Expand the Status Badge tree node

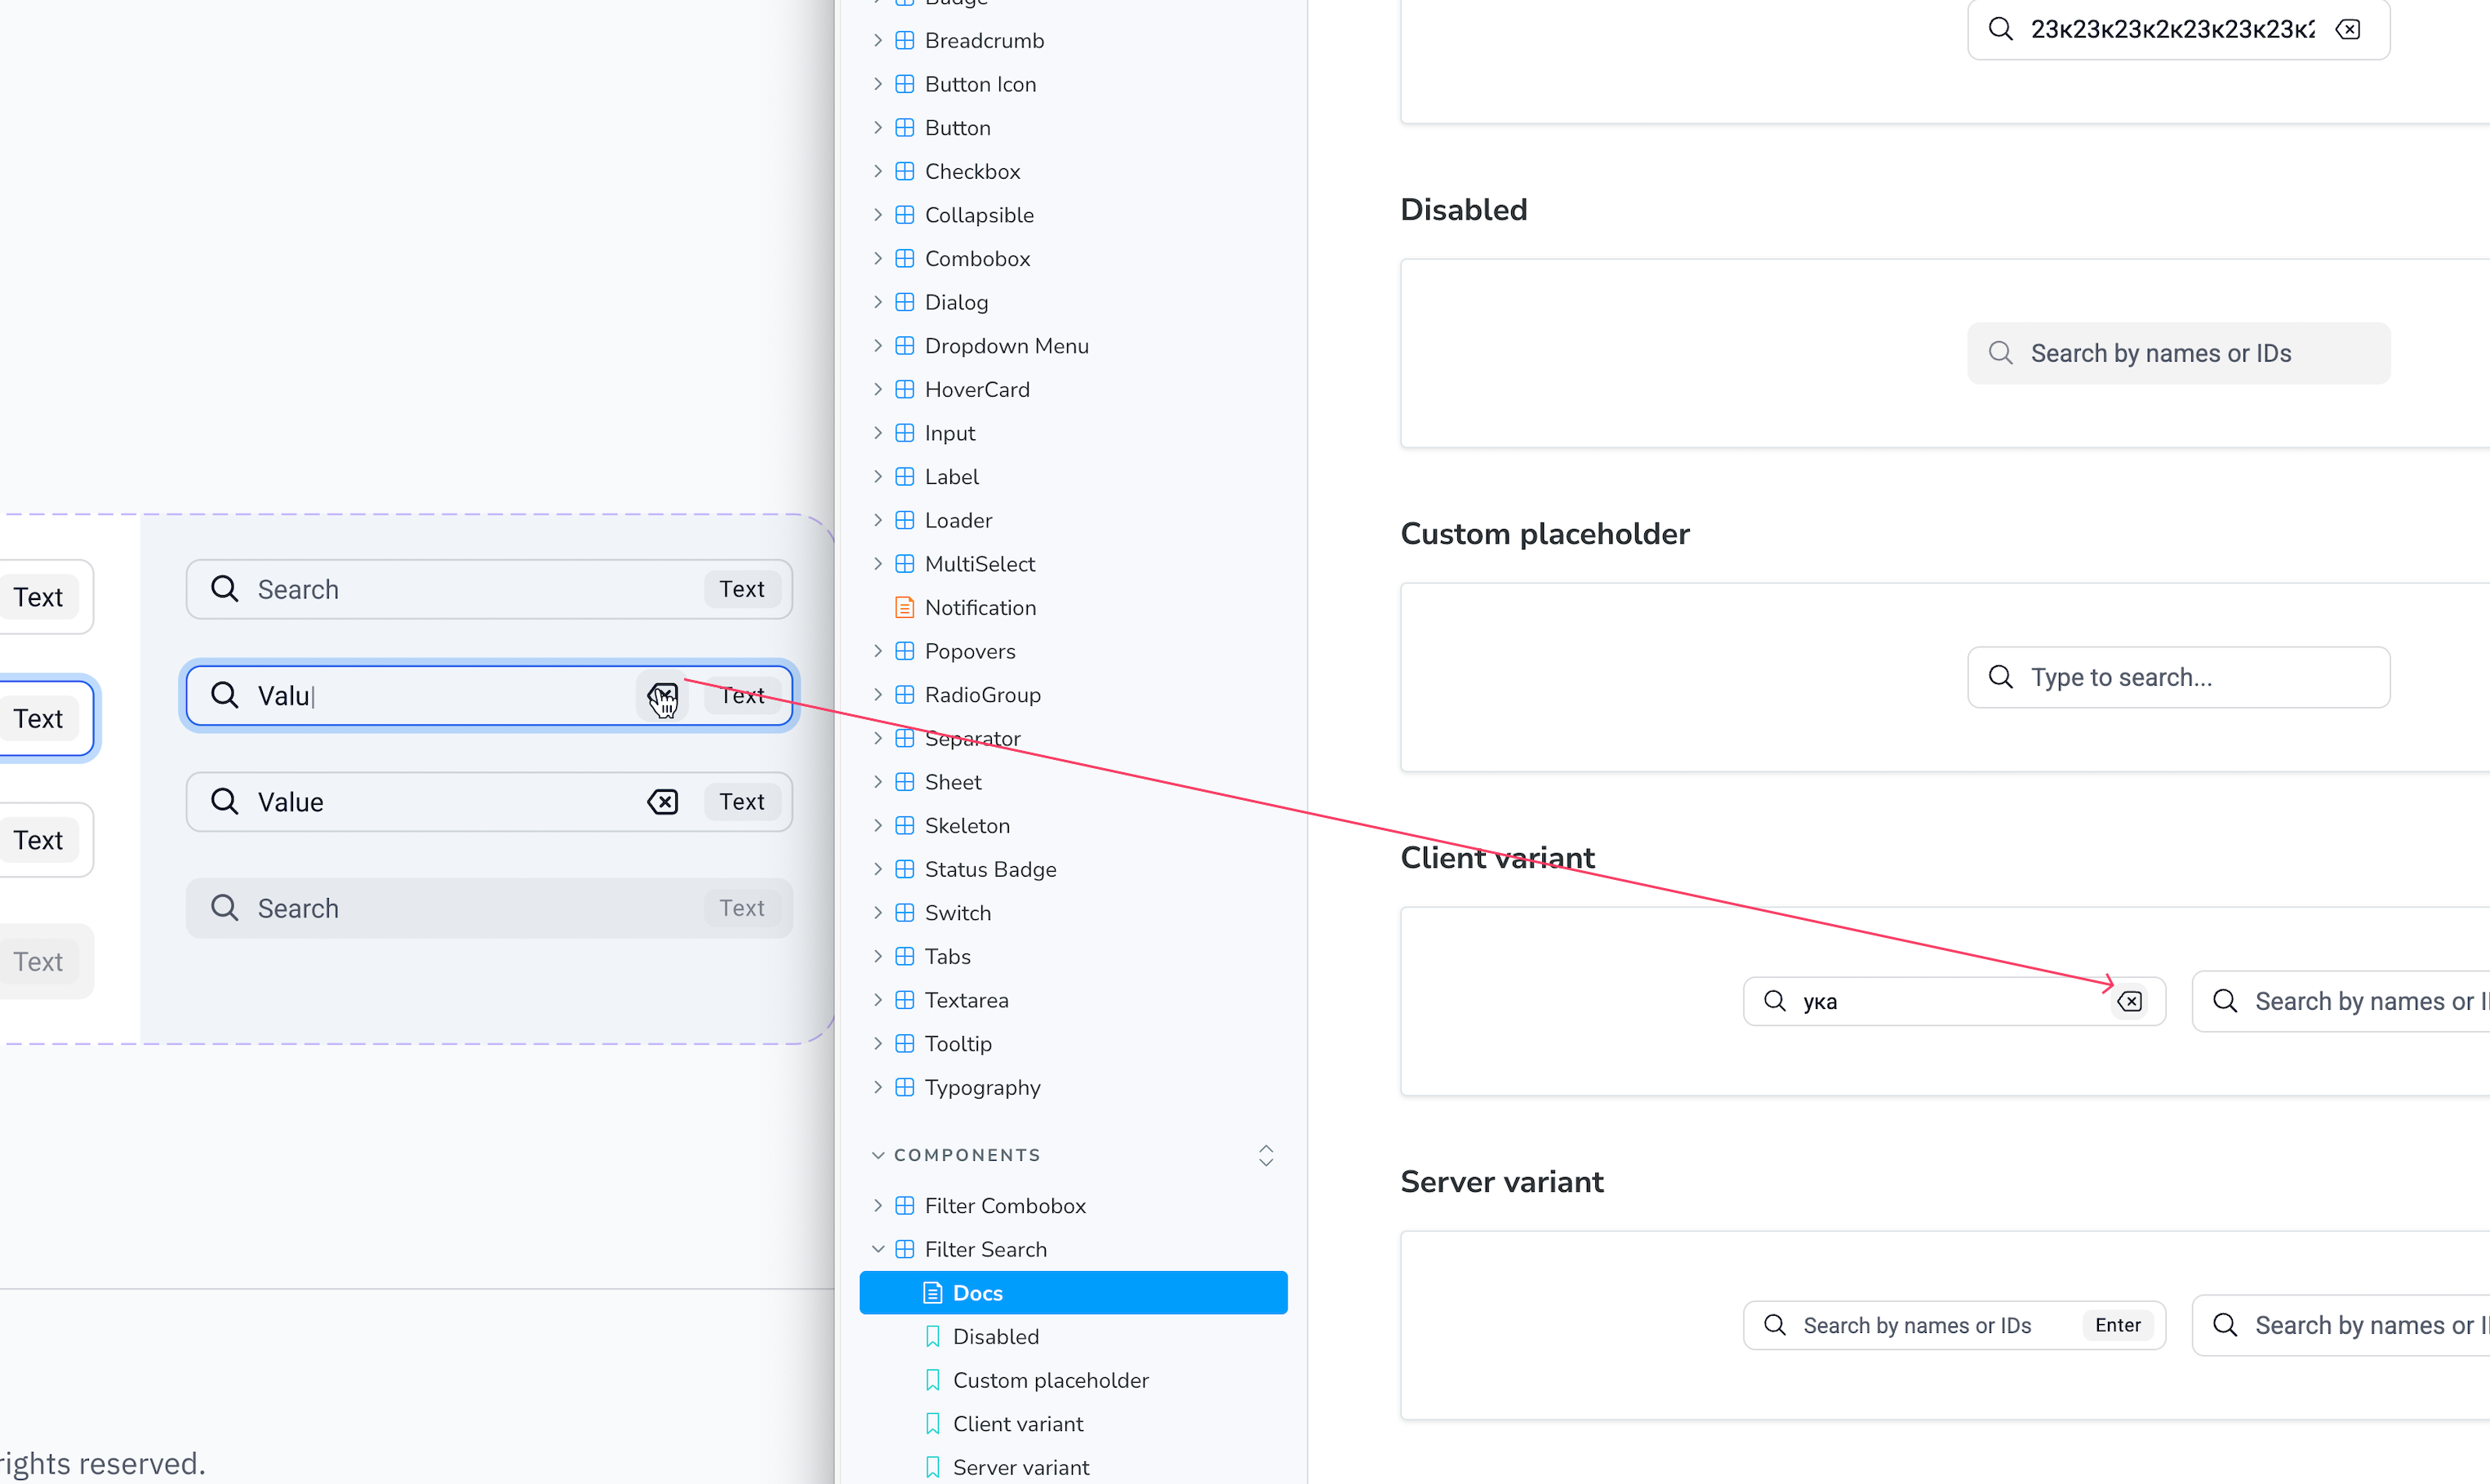pyautogui.click(x=877, y=869)
